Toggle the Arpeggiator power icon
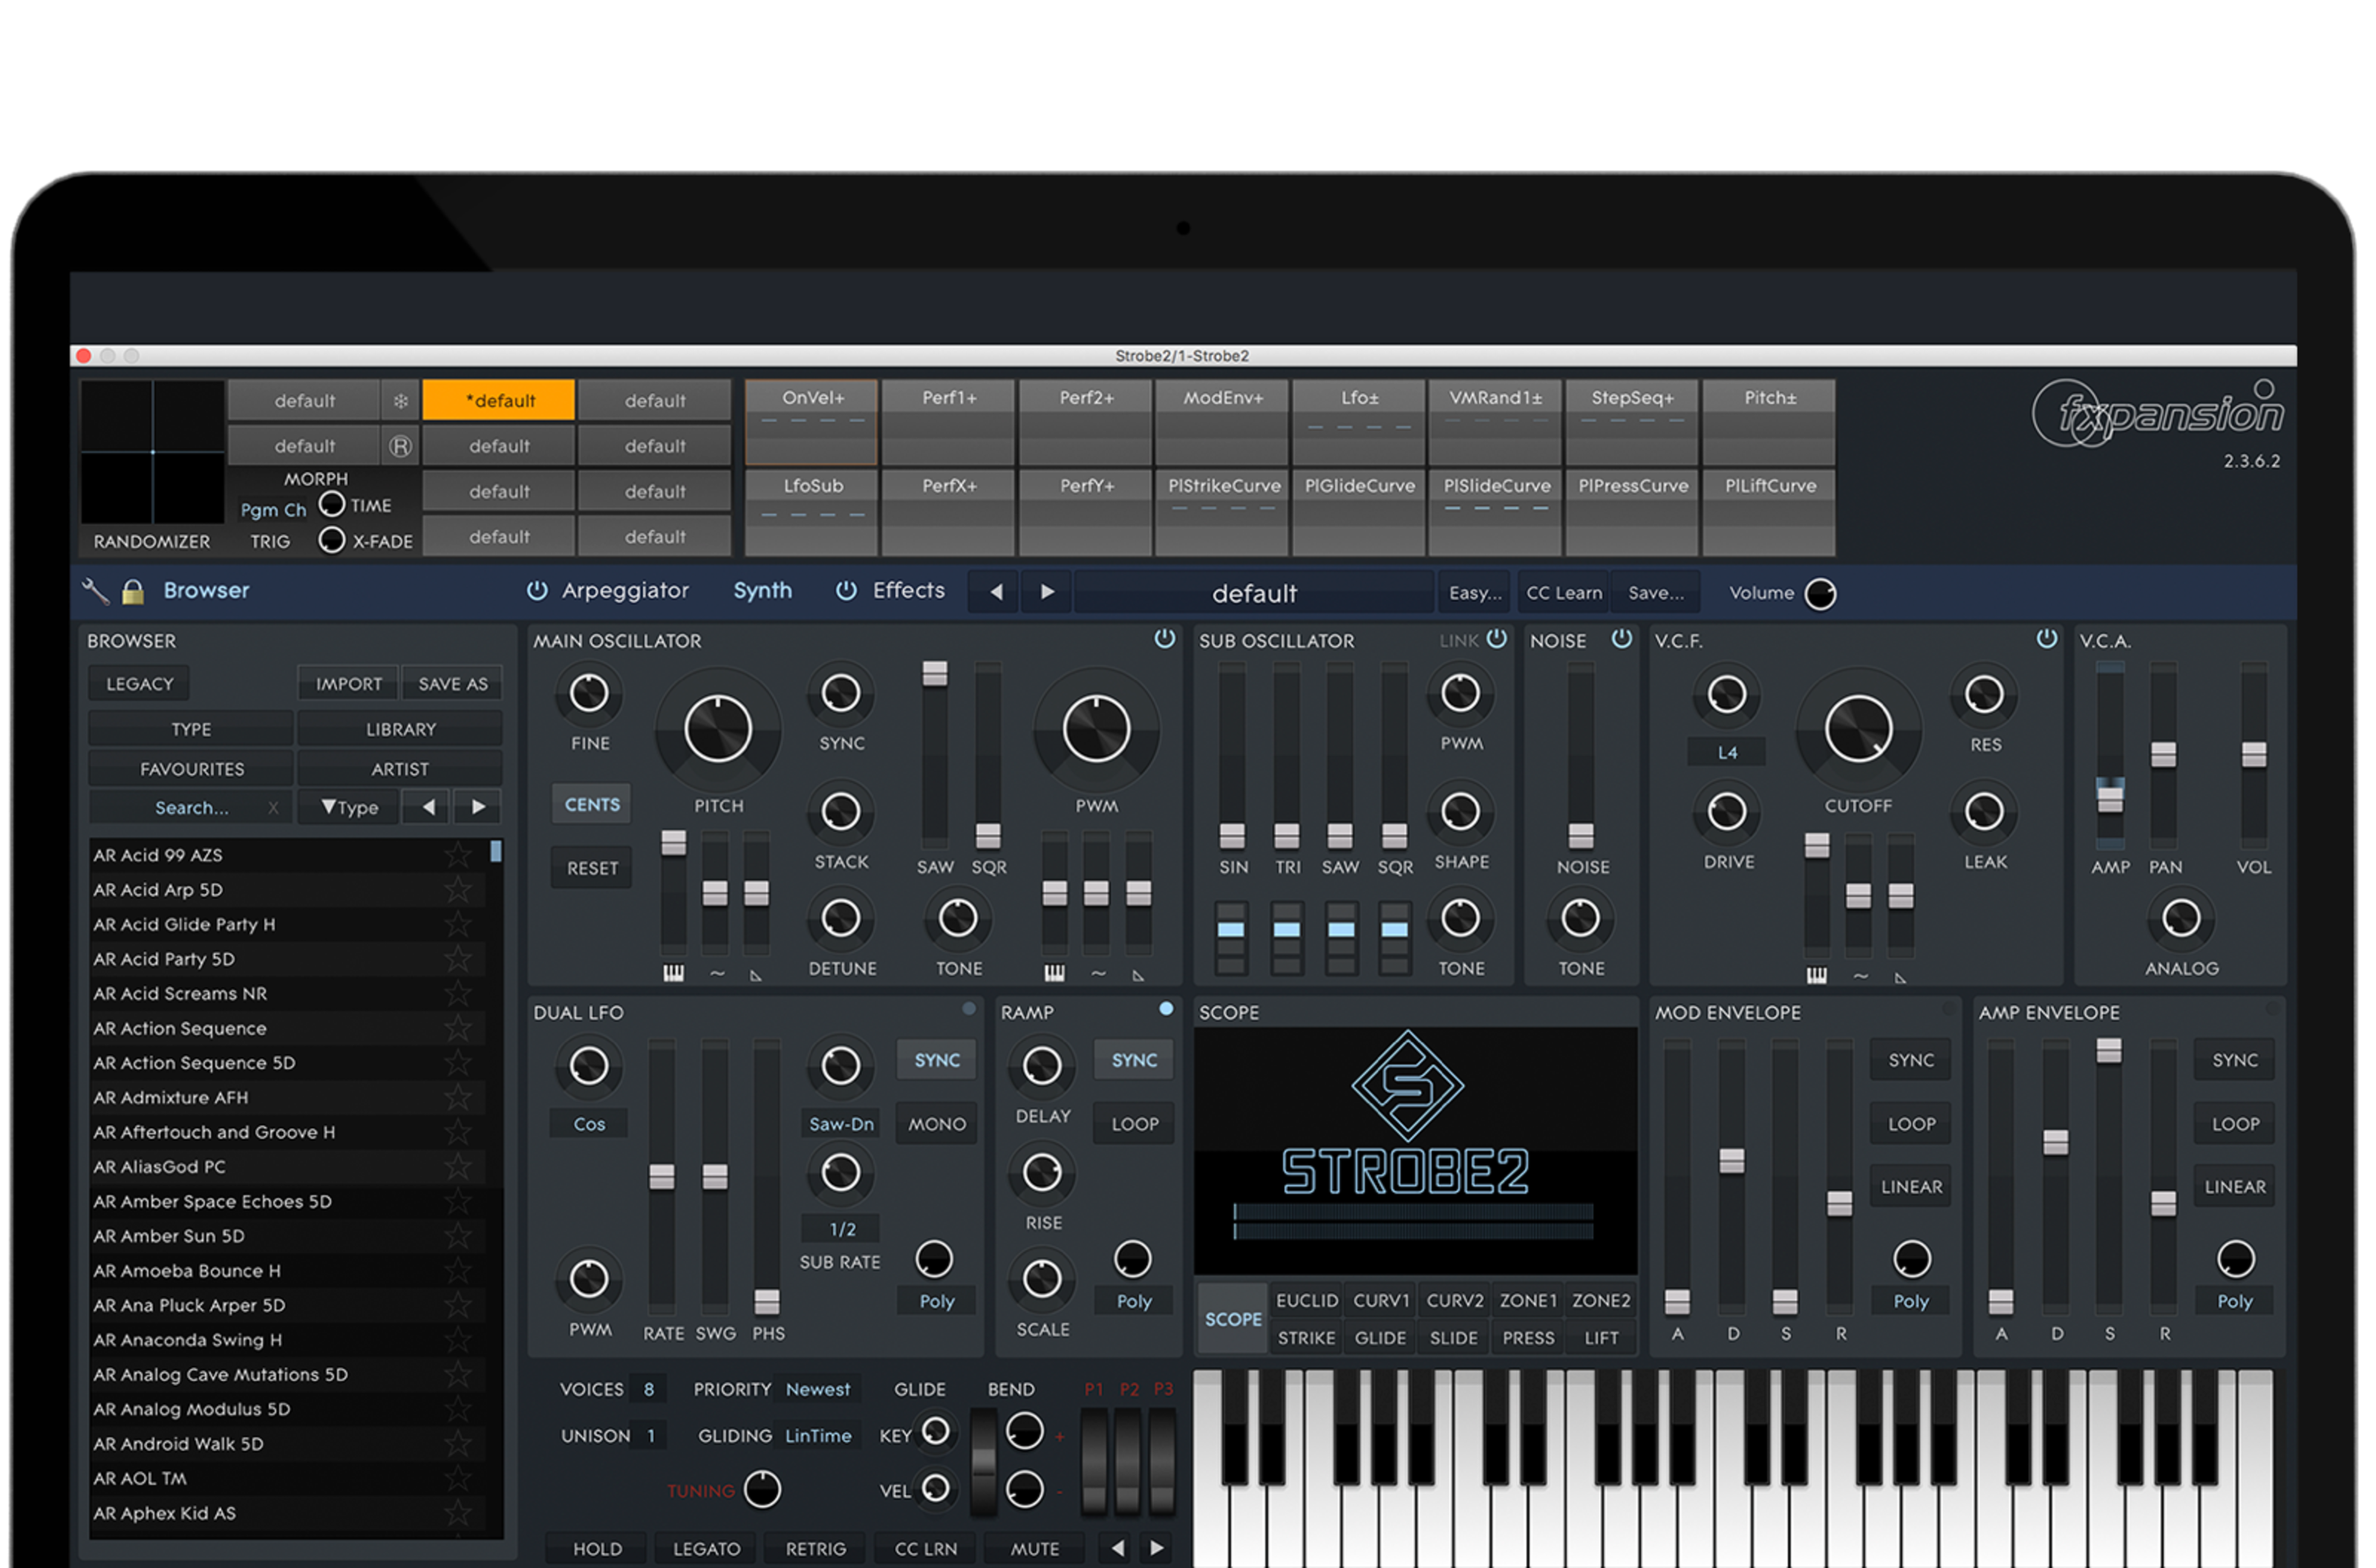This screenshot has height=1568, width=2376. (537, 591)
